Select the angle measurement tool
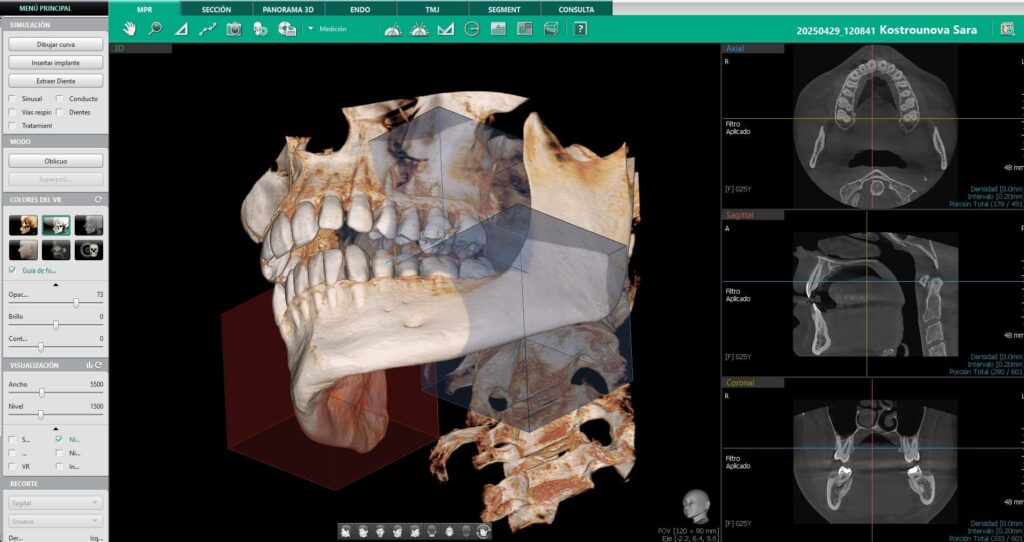The height and width of the screenshot is (542, 1024). coord(181,29)
